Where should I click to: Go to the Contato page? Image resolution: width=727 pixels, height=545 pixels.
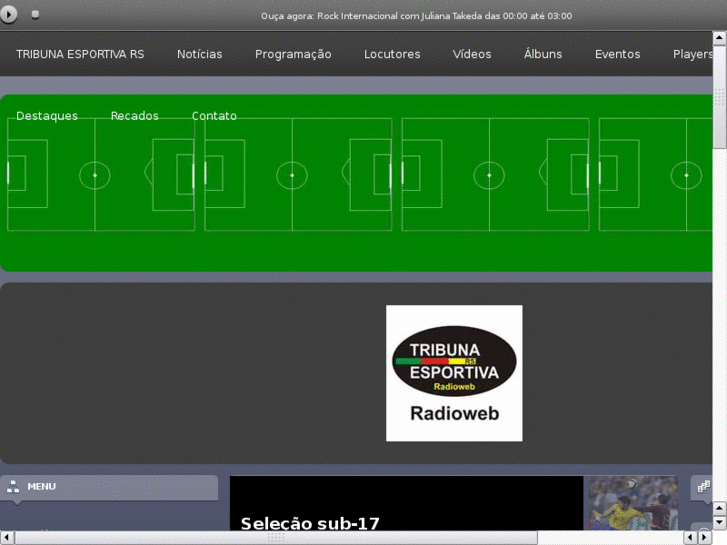[214, 116]
